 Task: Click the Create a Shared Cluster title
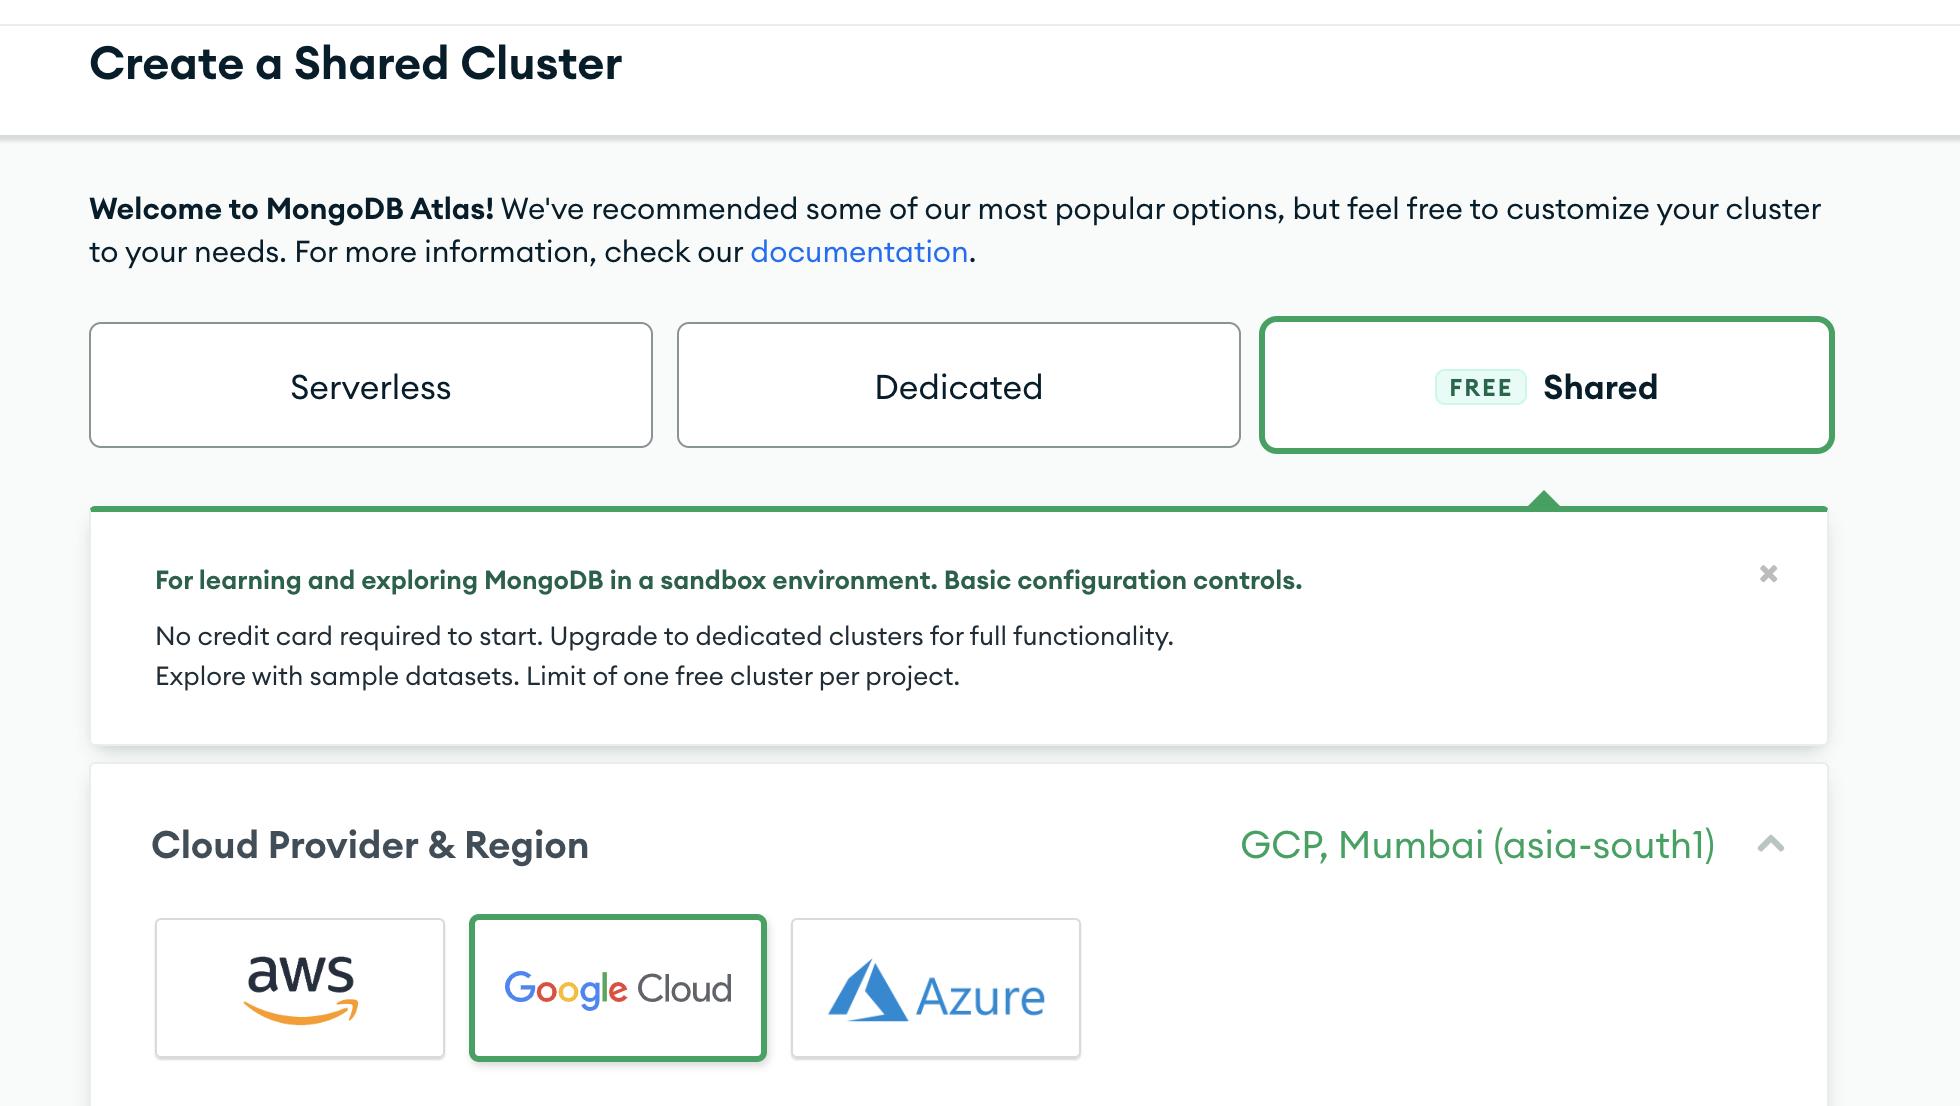pyautogui.click(x=356, y=64)
